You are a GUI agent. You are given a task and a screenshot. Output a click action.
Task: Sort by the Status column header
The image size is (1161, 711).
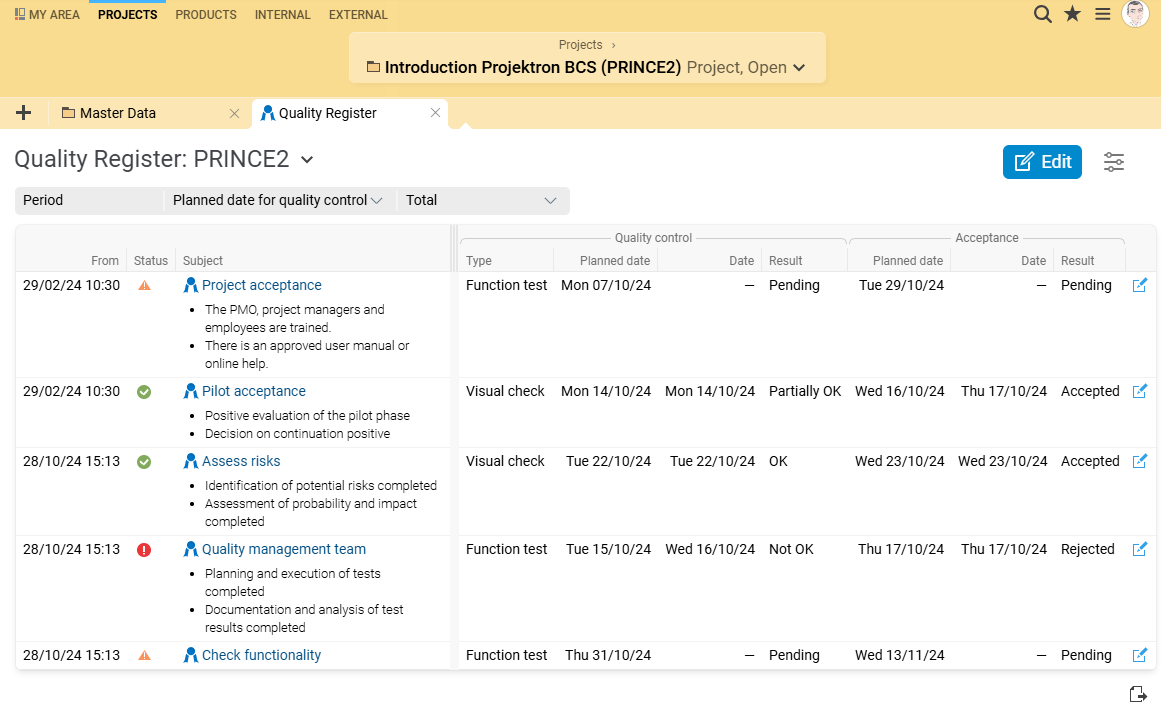(151, 261)
